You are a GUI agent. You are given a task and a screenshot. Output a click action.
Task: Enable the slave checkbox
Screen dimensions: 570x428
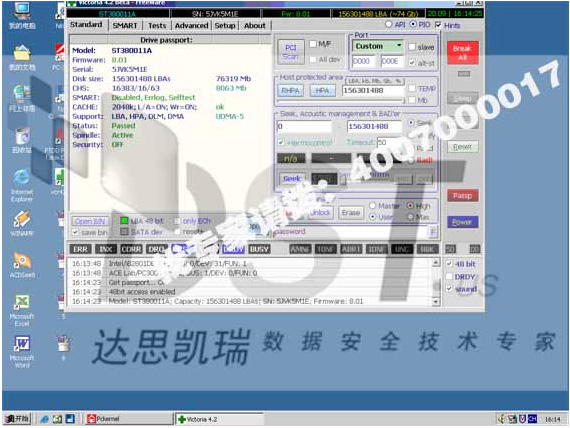412,47
